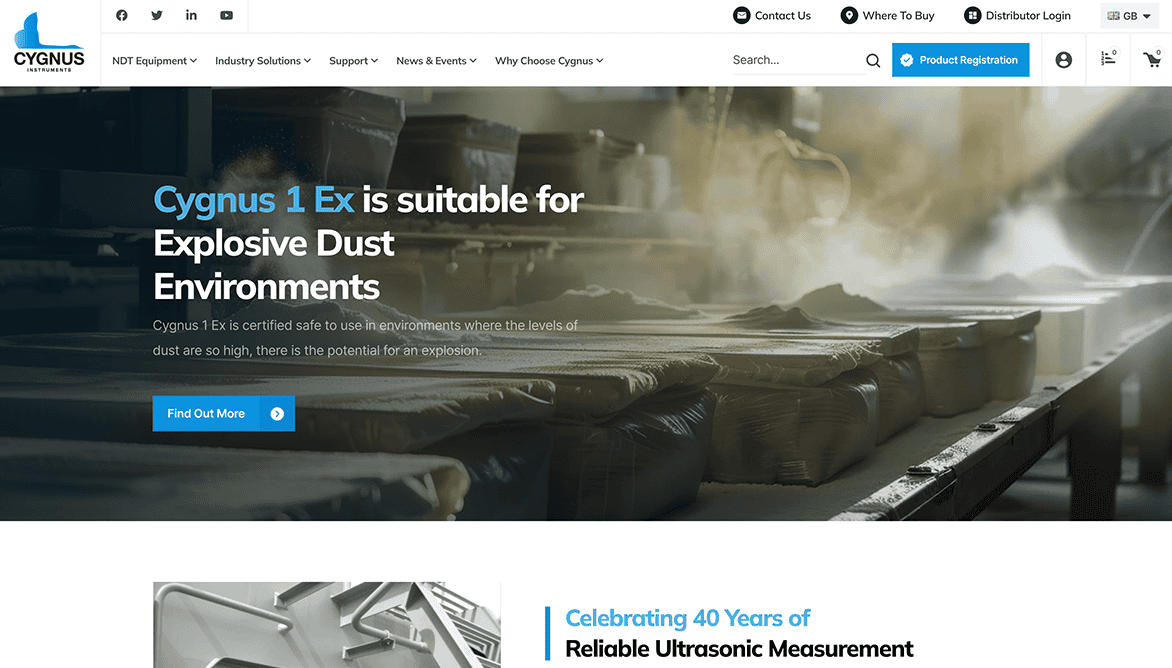Click the Celebrating 40 Years of heading
1172x668 pixels.
point(688,618)
